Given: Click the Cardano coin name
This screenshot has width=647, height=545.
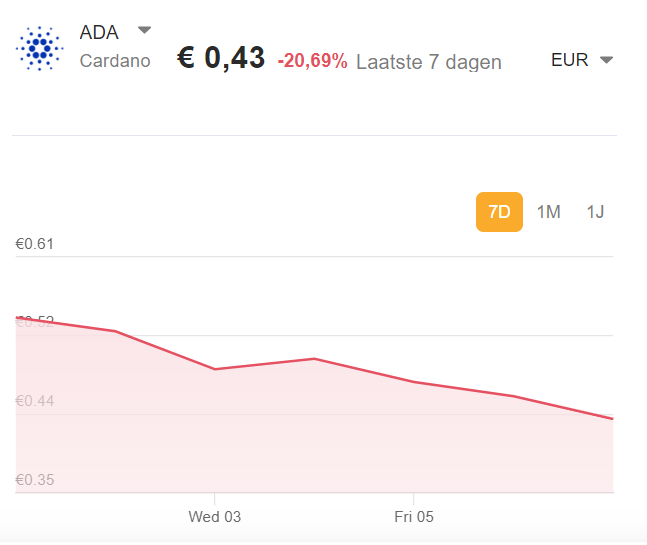Looking at the screenshot, I should click(x=115, y=61).
